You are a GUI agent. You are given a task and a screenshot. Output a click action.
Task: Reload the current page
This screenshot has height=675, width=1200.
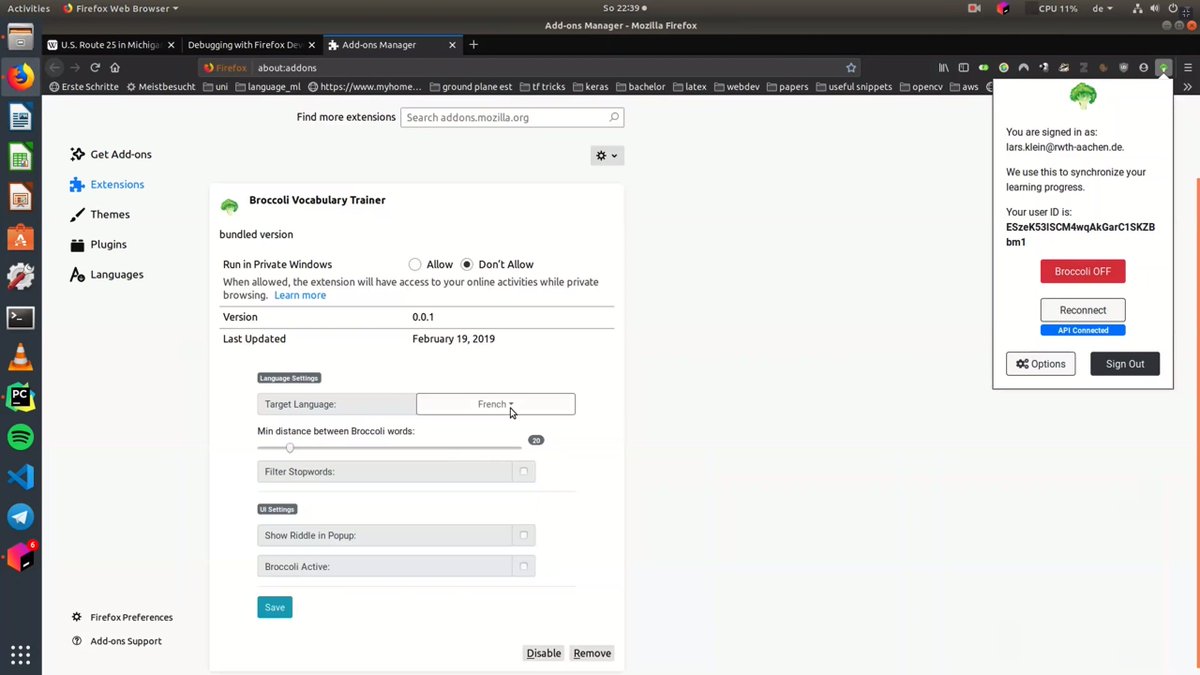[95, 67]
